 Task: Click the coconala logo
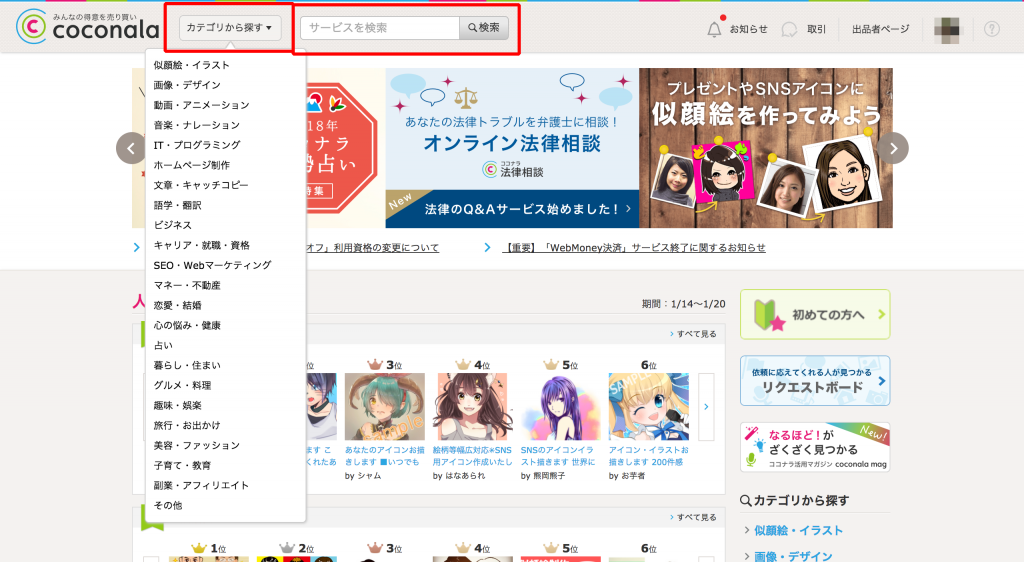pyautogui.click(x=88, y=26)
